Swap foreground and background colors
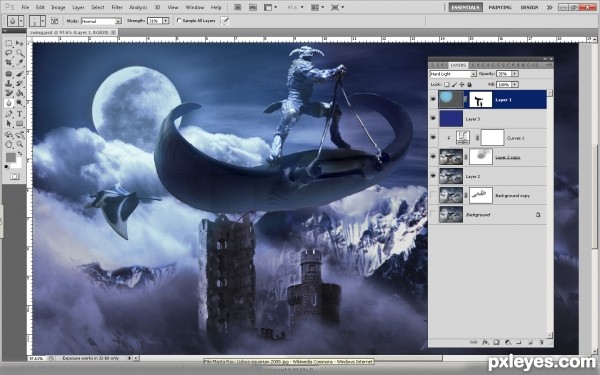The height and width of the screenshot is (375, 600). point(20,154)
